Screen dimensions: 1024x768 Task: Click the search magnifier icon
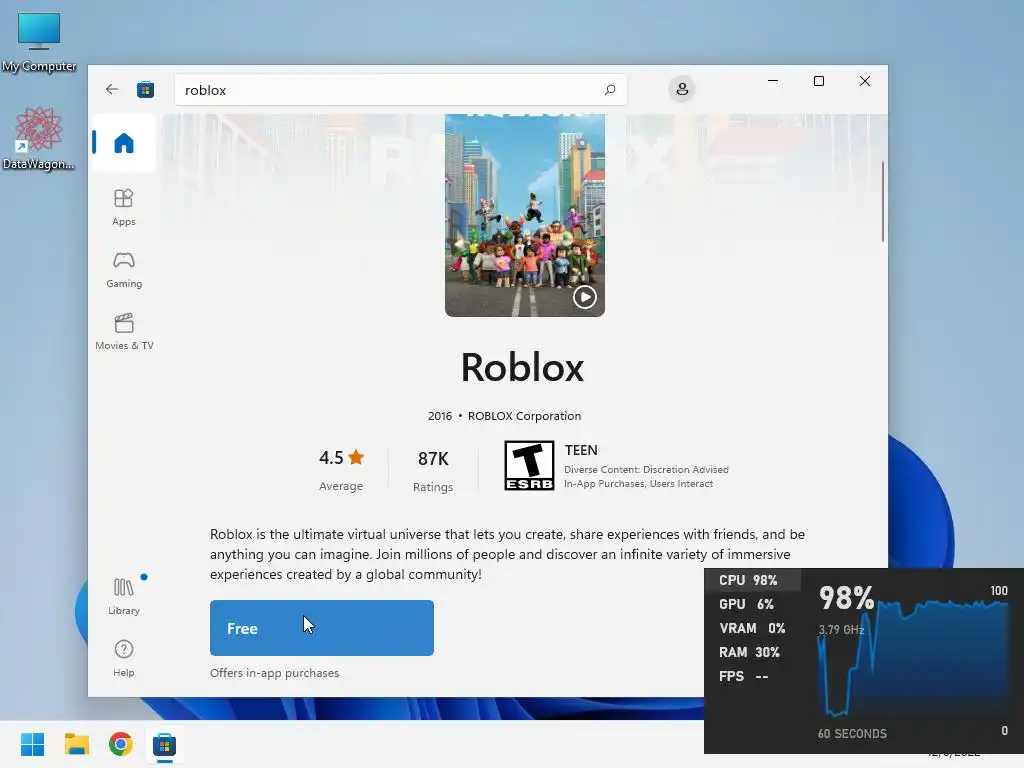click(610, 89)
